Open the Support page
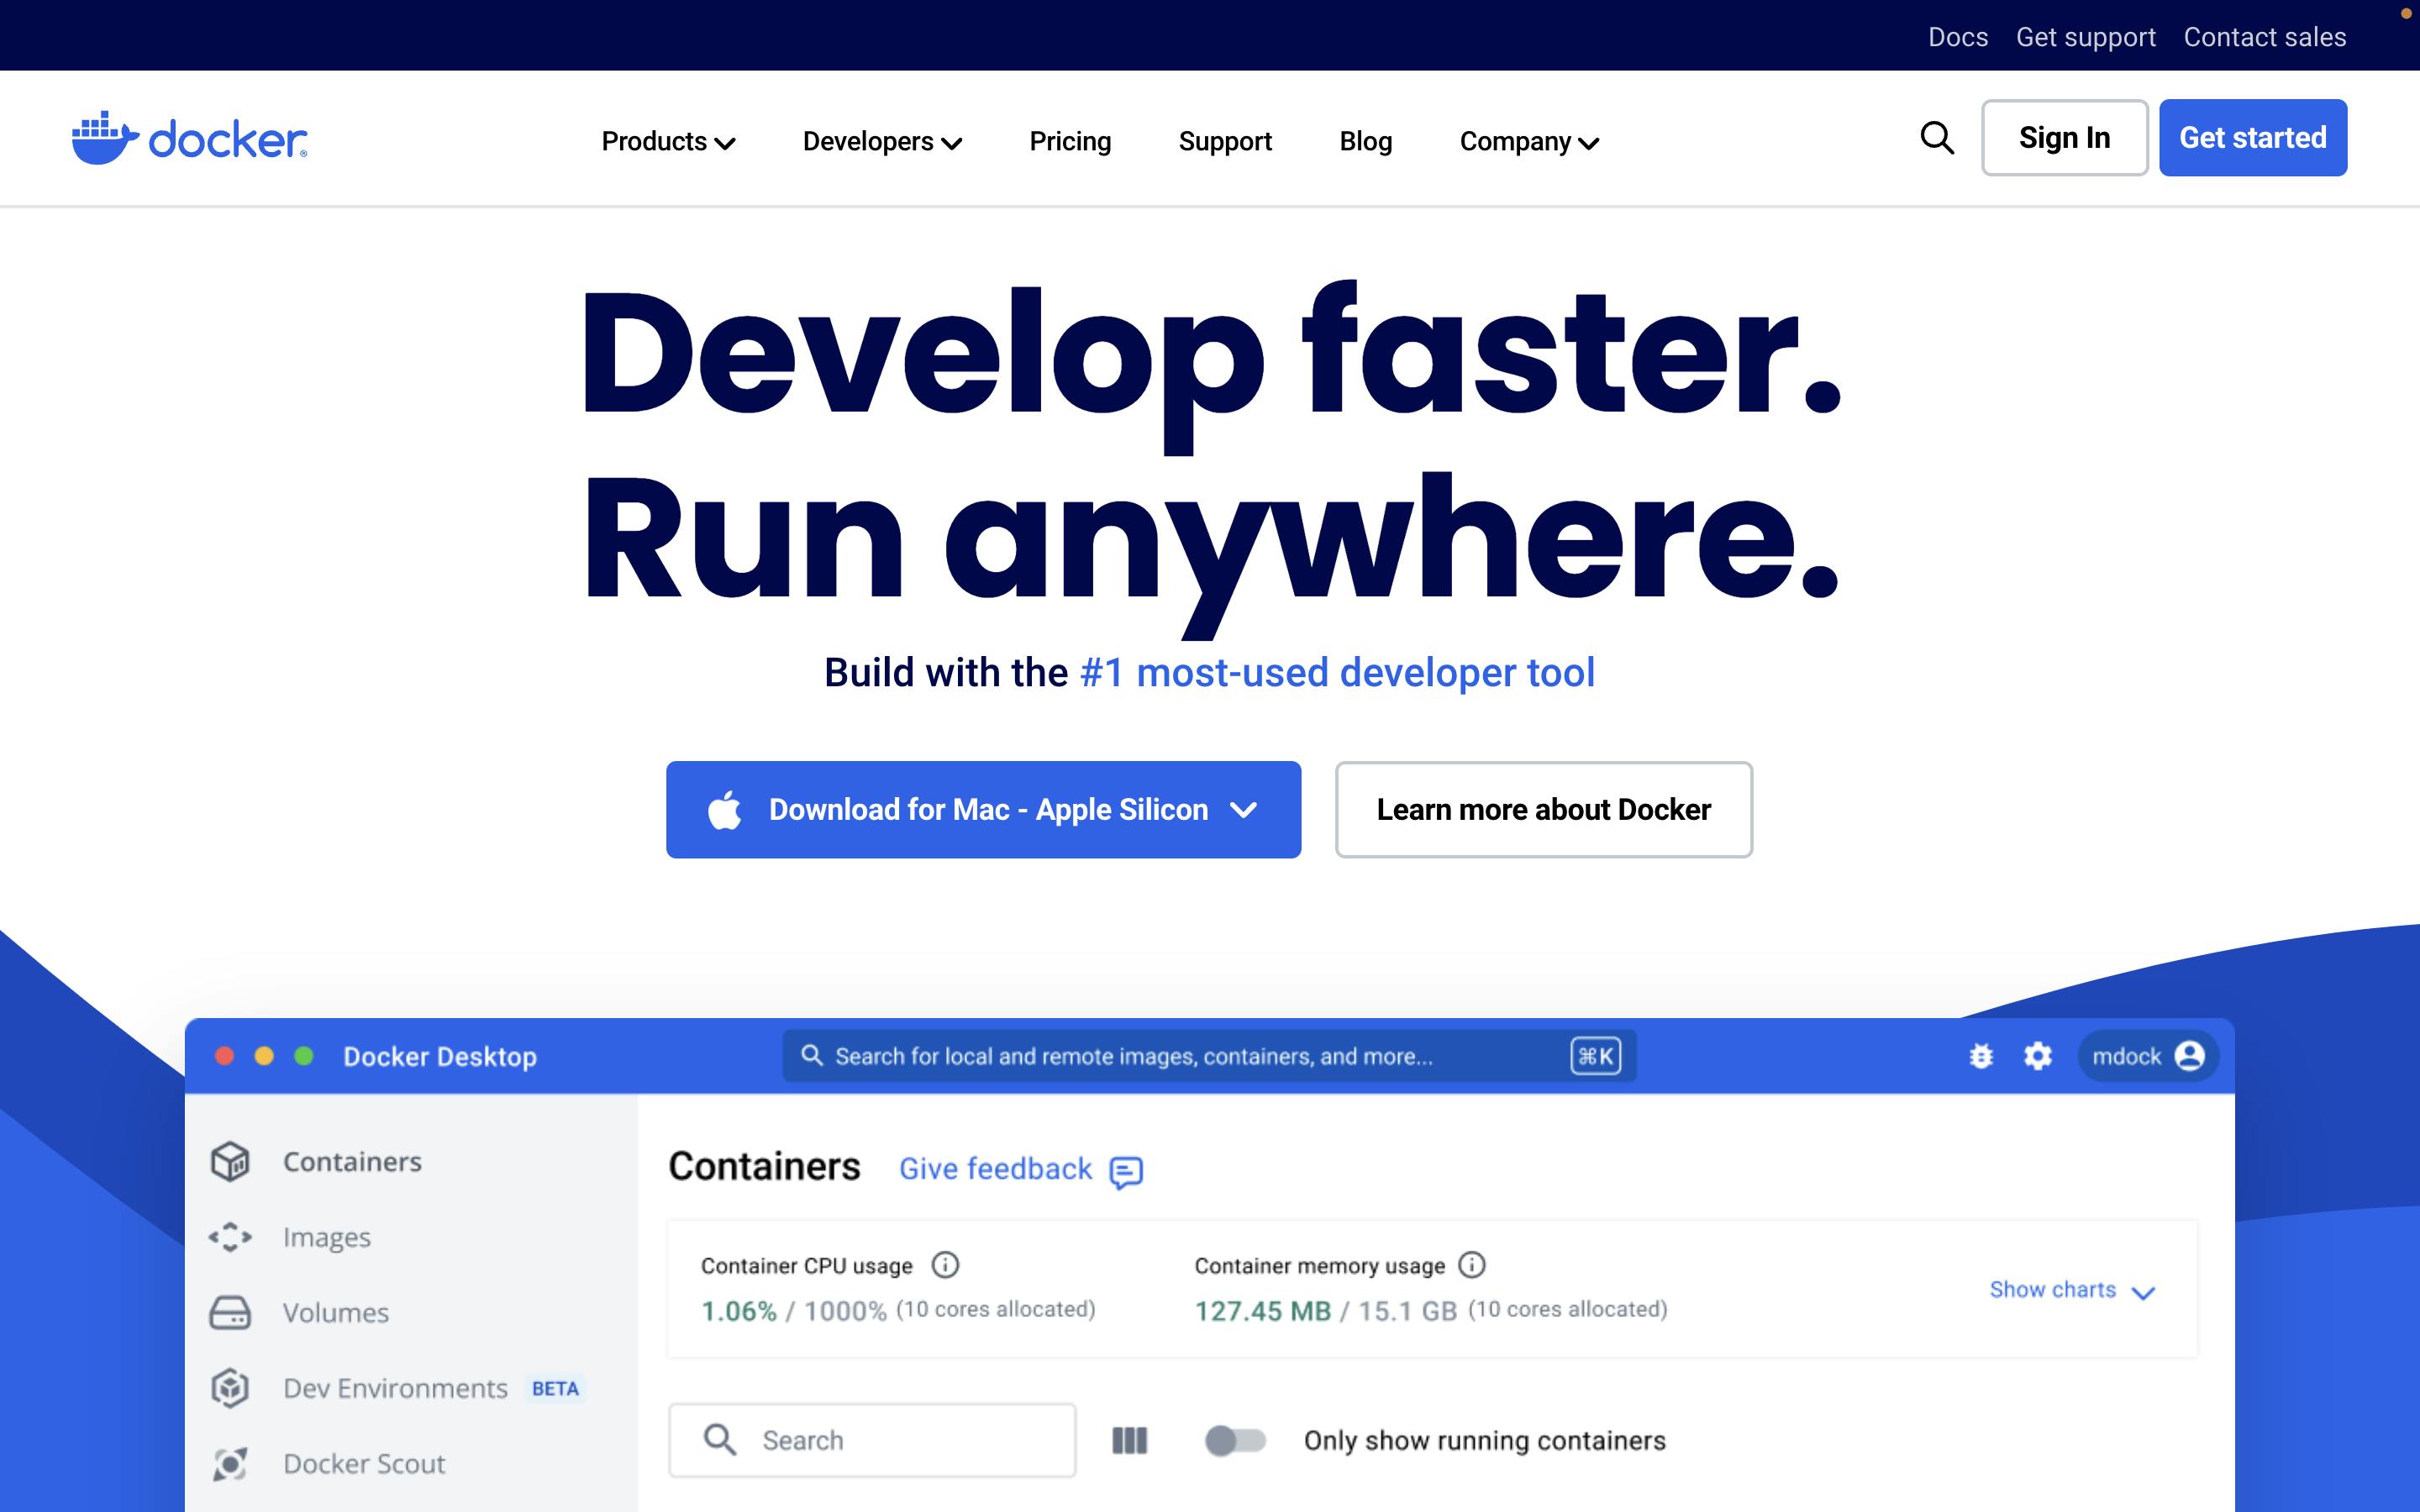 1225,142
